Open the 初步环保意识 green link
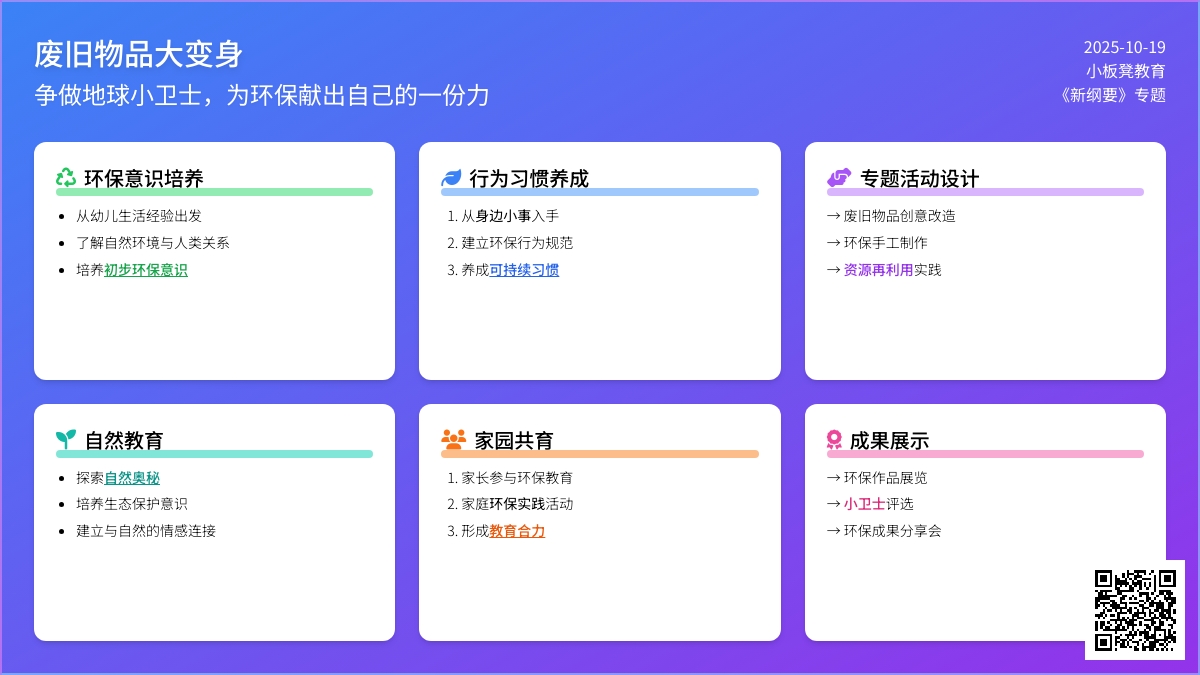Image resolution: width=1200 pixels, height=675 pixels. click(x=146, y=270)
